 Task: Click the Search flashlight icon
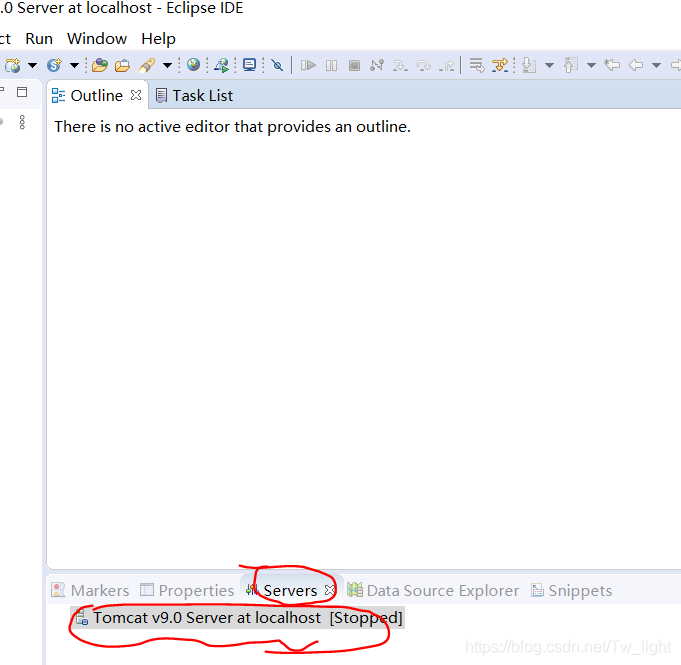[x=147, y=66]
